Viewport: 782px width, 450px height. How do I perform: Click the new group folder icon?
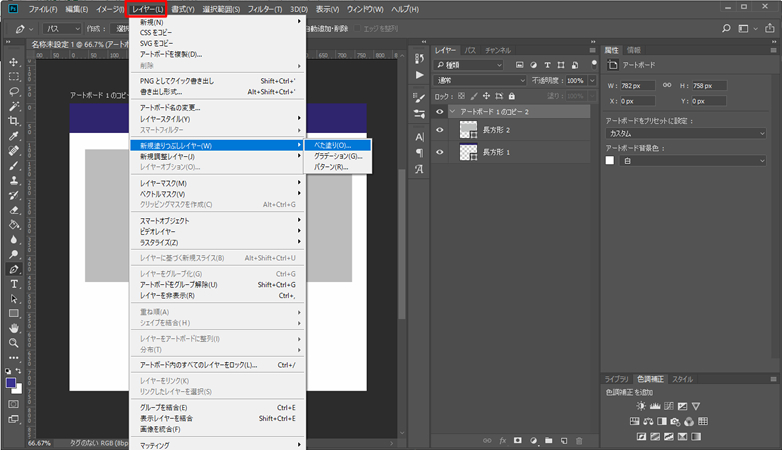549,441
